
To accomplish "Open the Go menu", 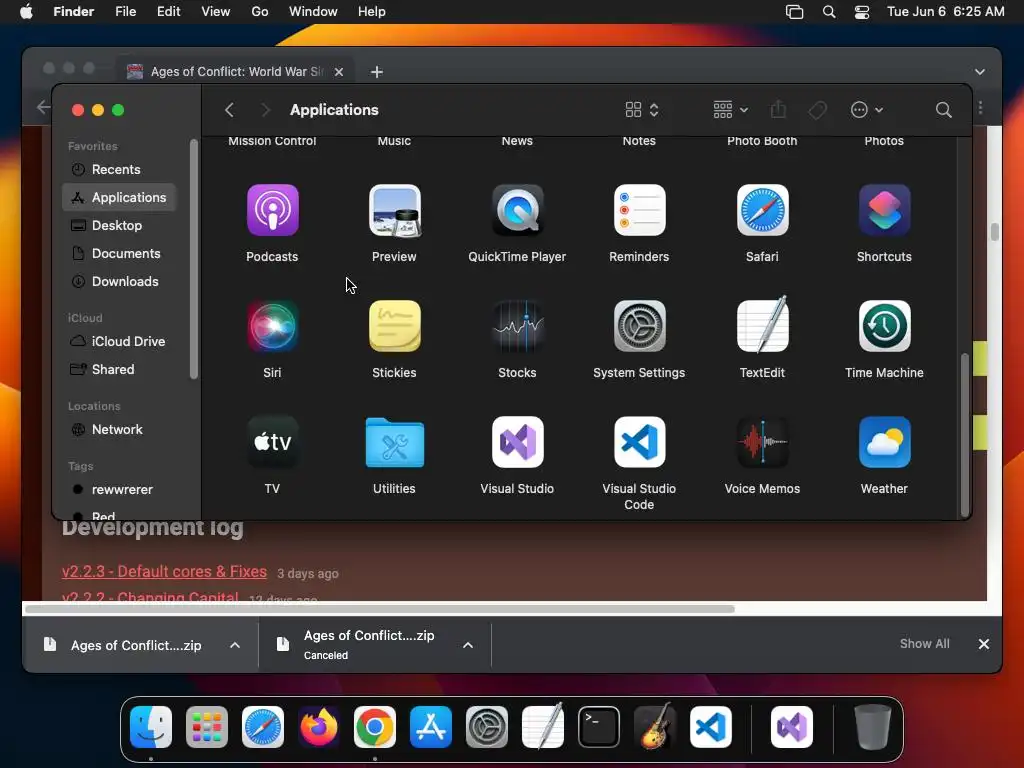I will click(x=260, y=12).
